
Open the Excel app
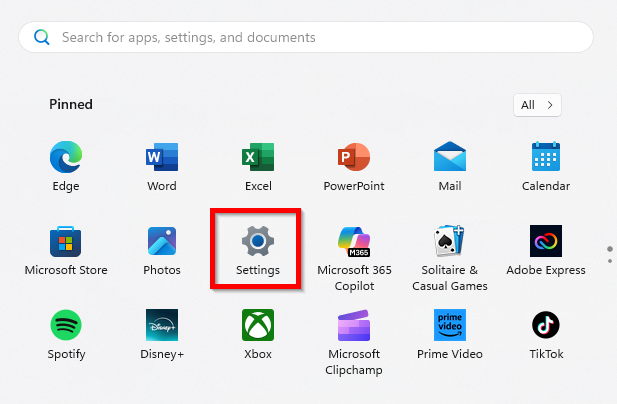[258, 166]
